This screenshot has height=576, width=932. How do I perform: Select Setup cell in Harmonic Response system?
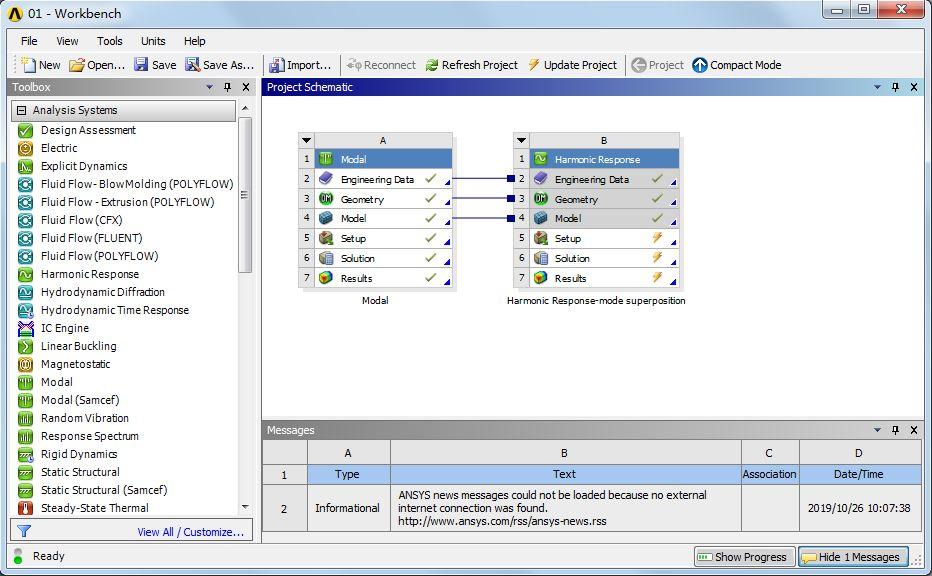click(x=604, y=238)
